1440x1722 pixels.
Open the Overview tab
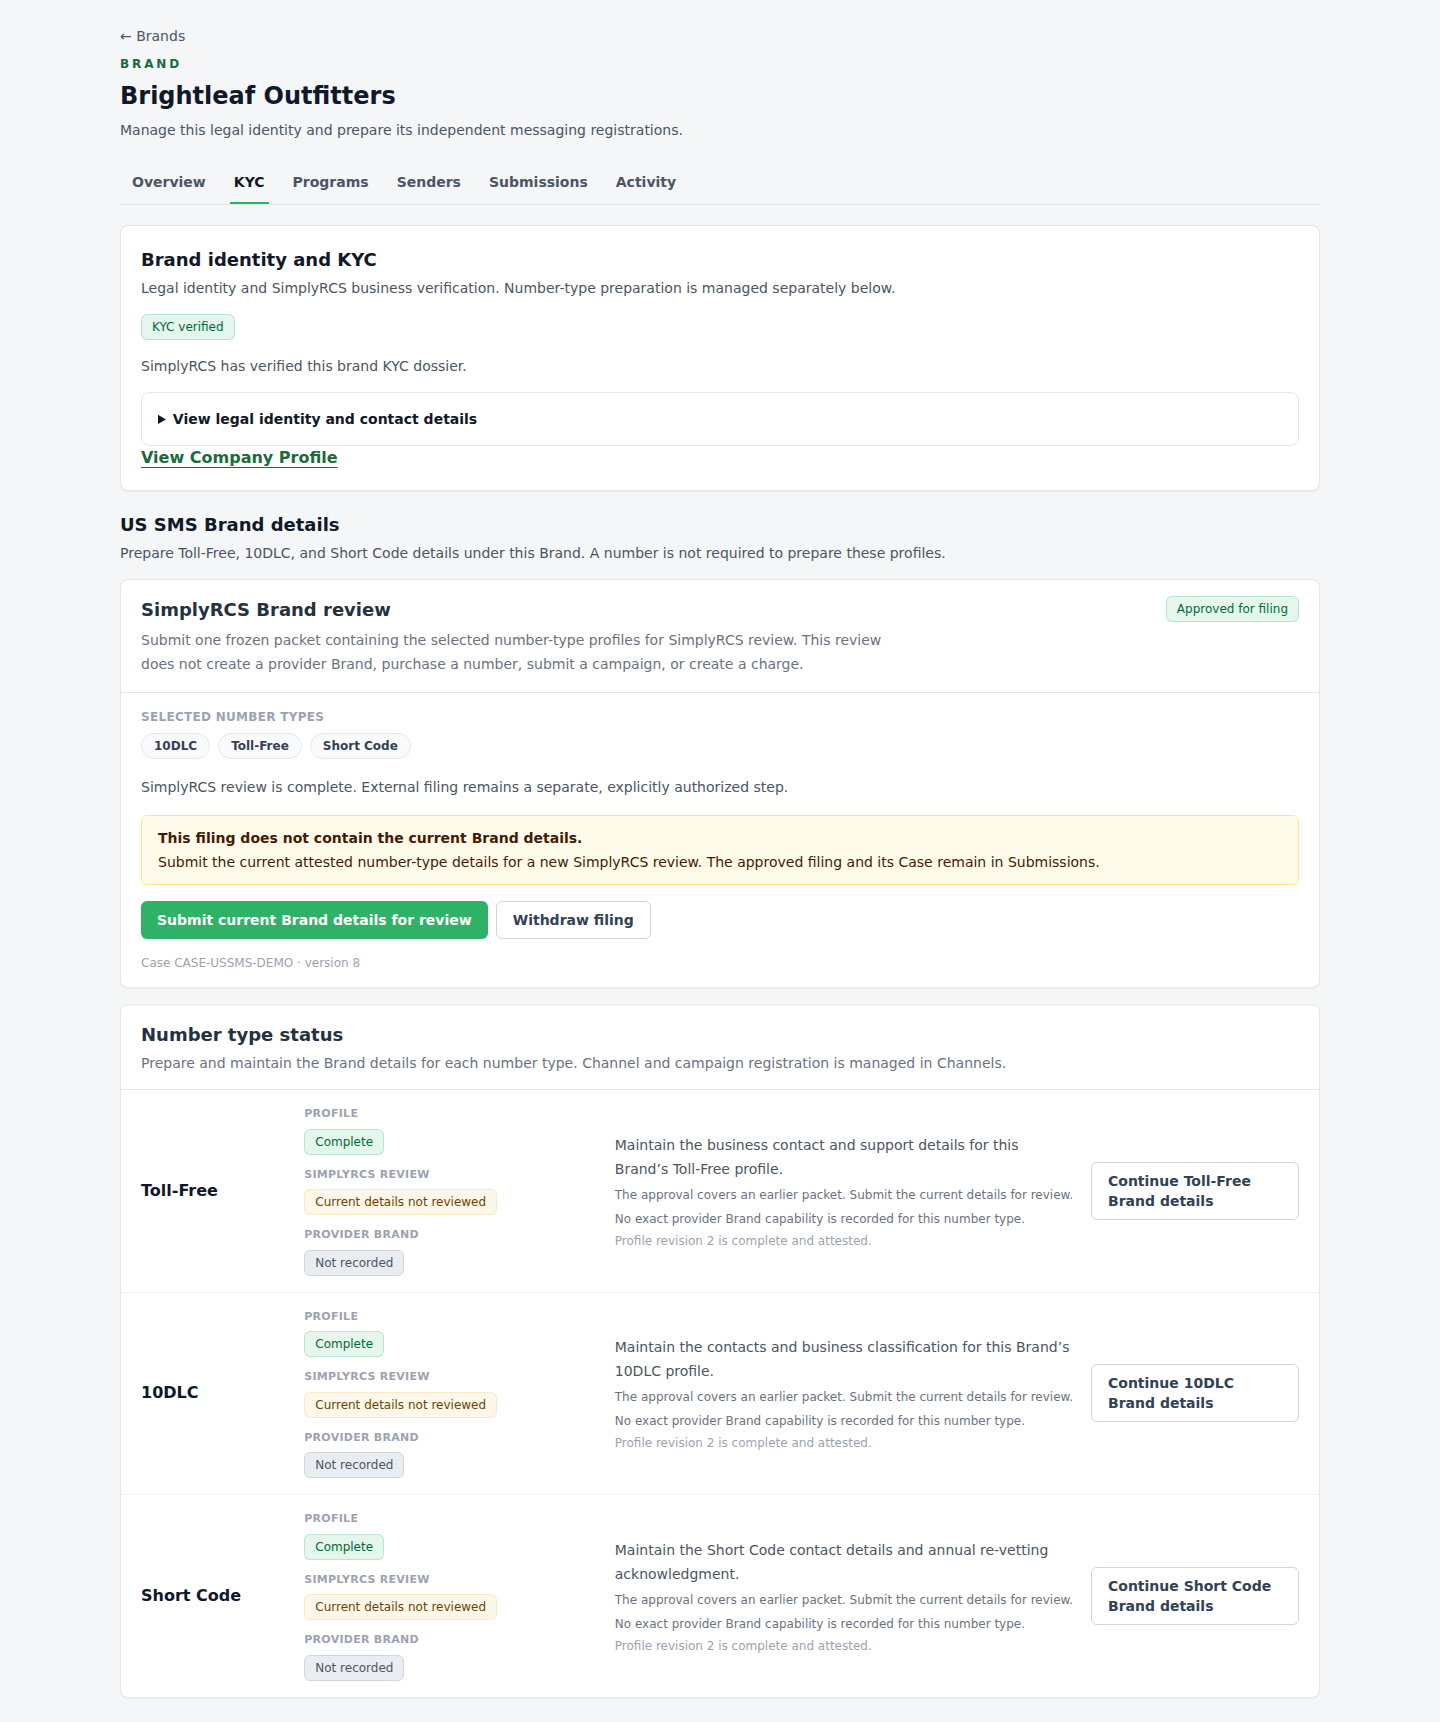click(x=168, y=182)
